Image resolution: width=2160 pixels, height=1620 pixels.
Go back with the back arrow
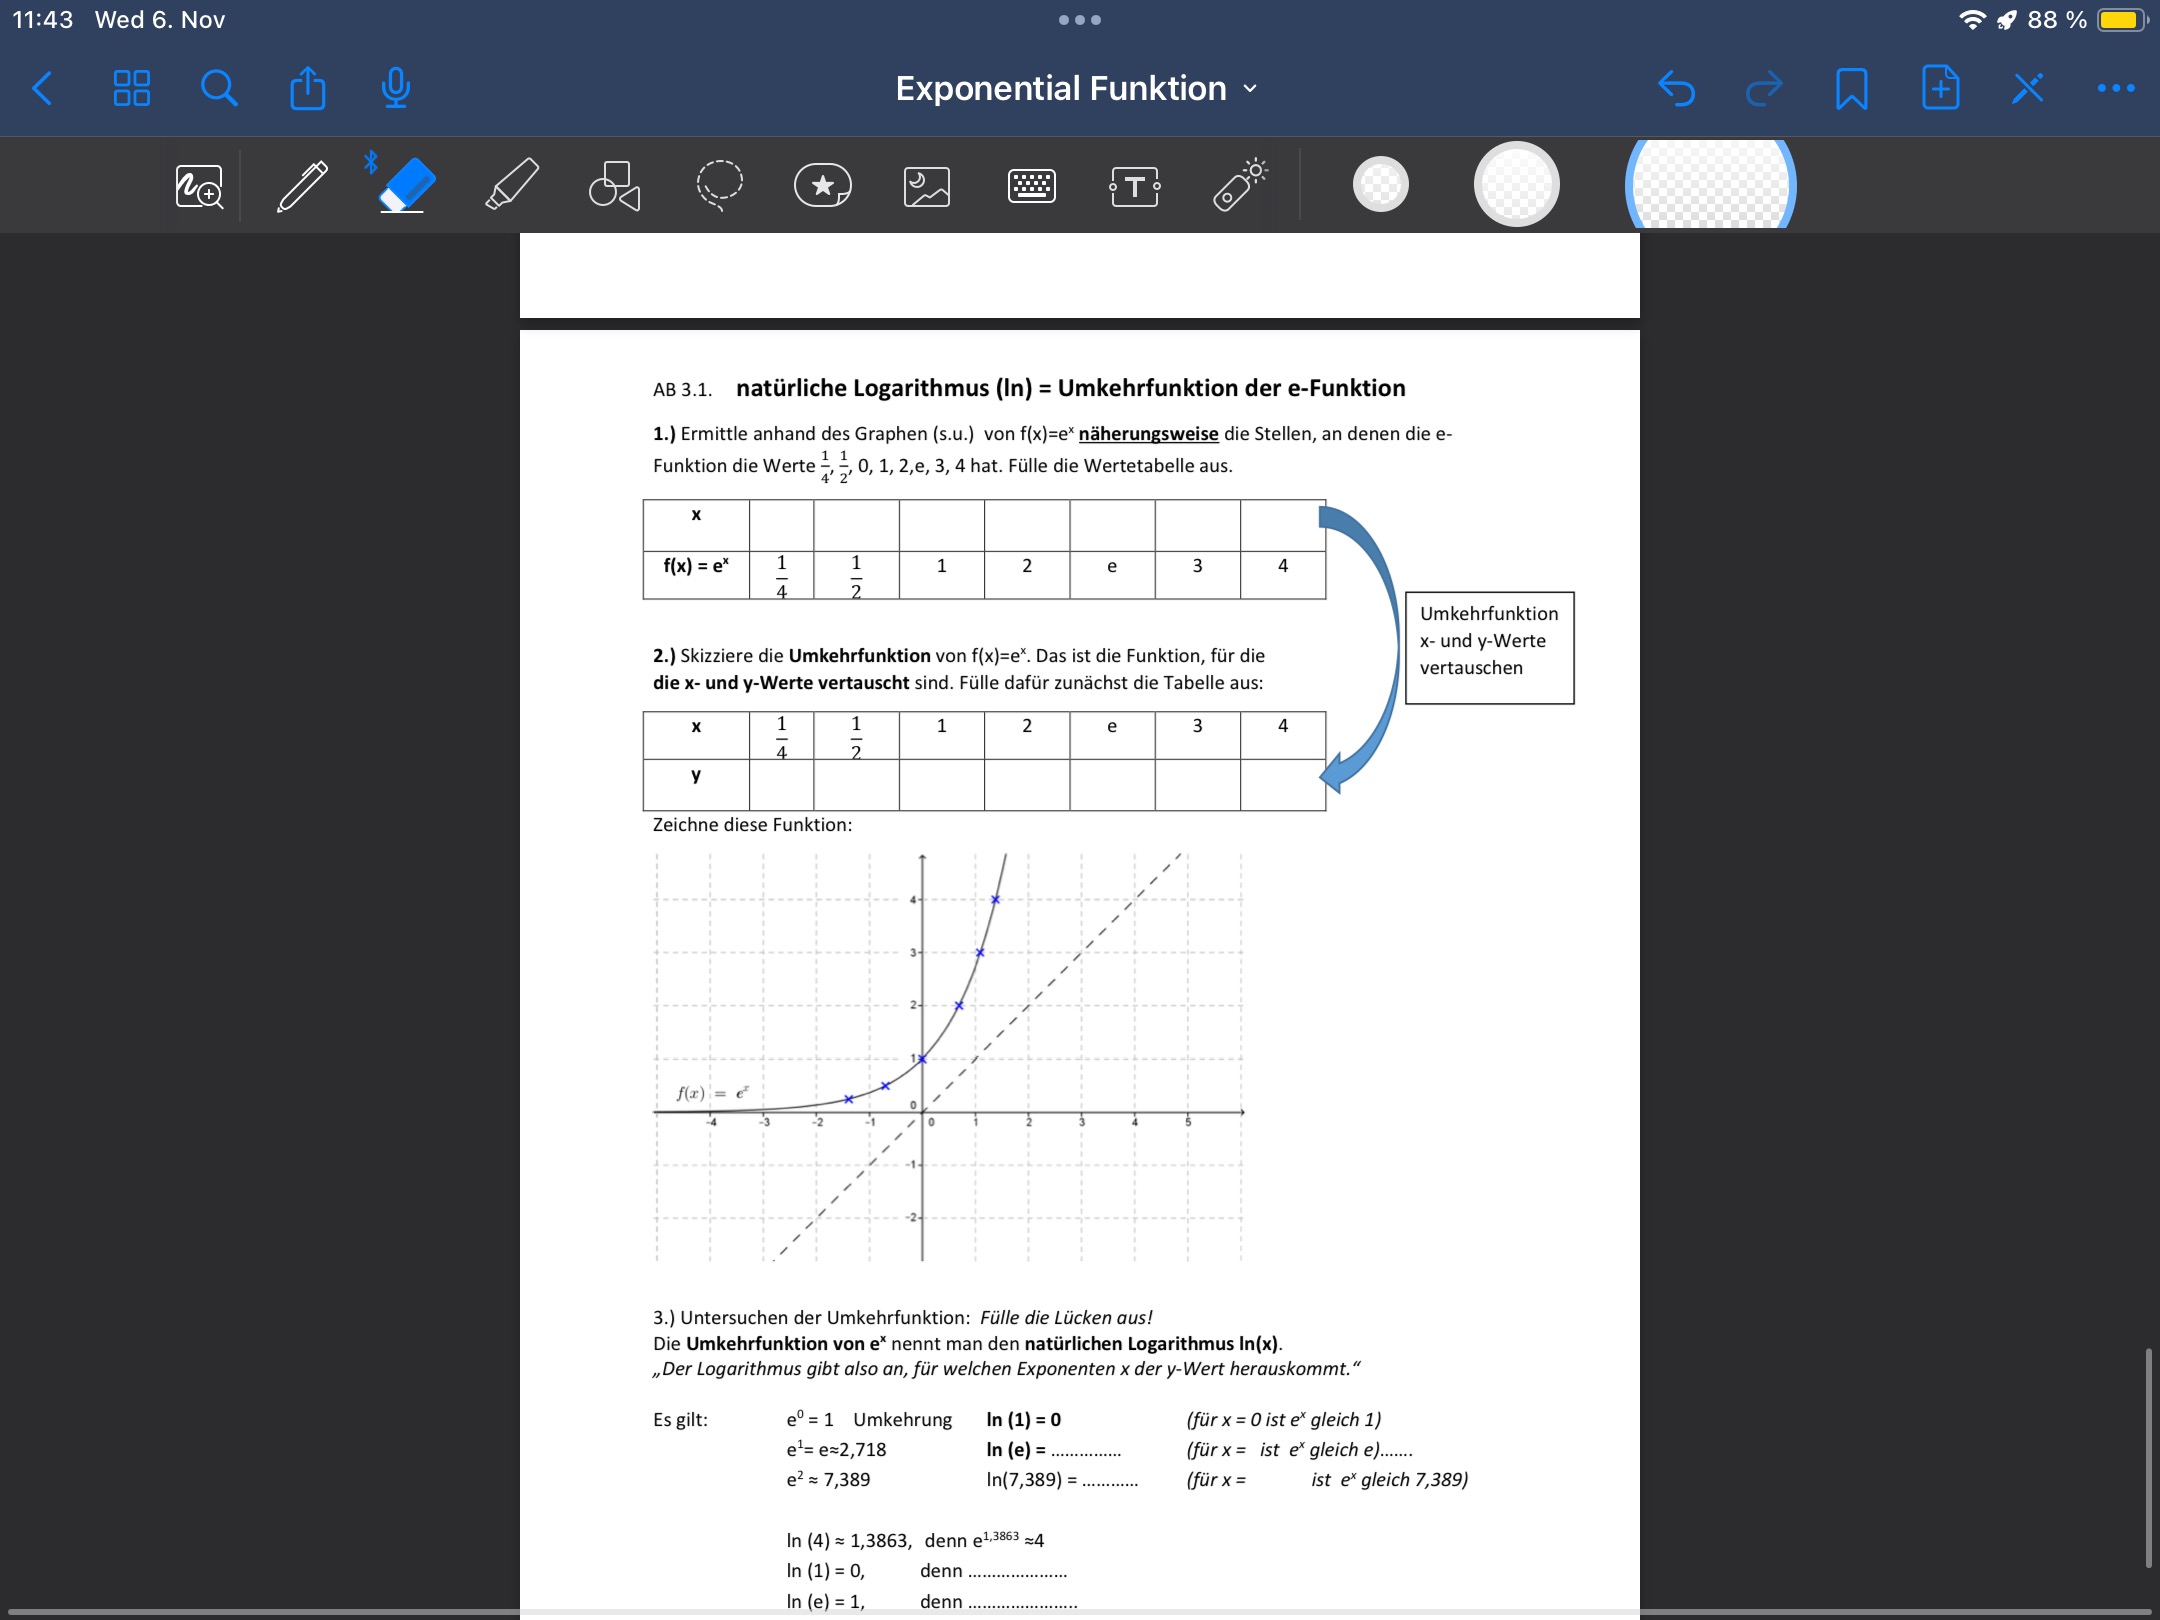tap(43, 88)
